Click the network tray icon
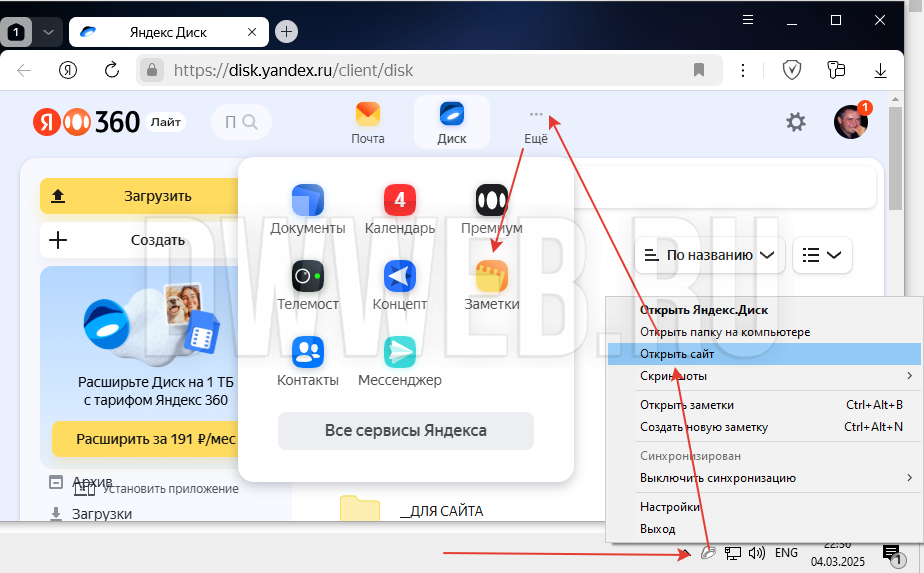 [732, 553]
